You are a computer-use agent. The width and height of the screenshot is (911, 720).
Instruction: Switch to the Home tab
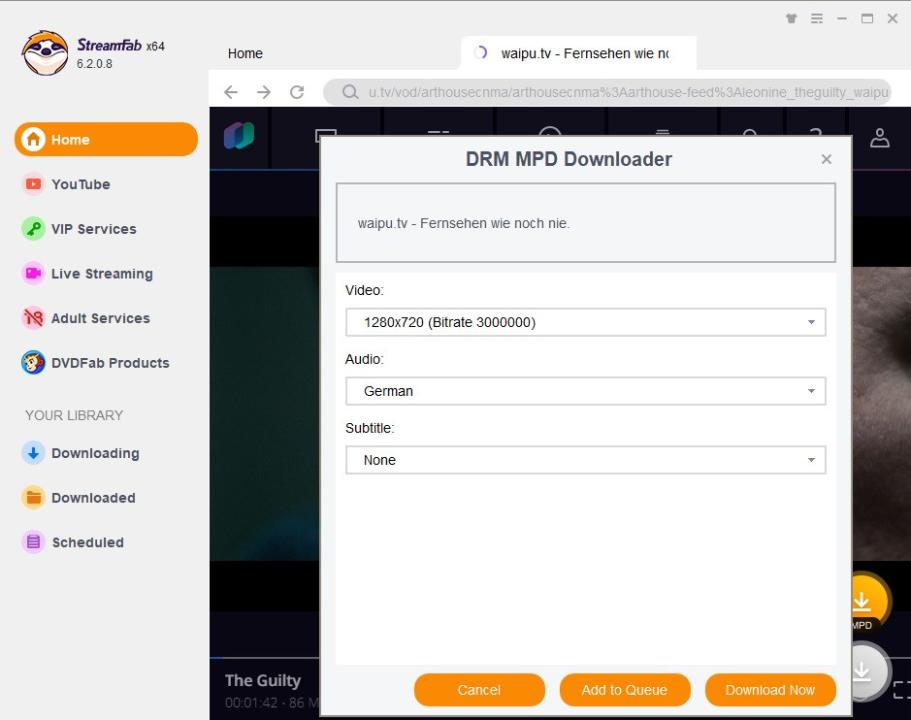pyautogui.click(x=245, y=54)
